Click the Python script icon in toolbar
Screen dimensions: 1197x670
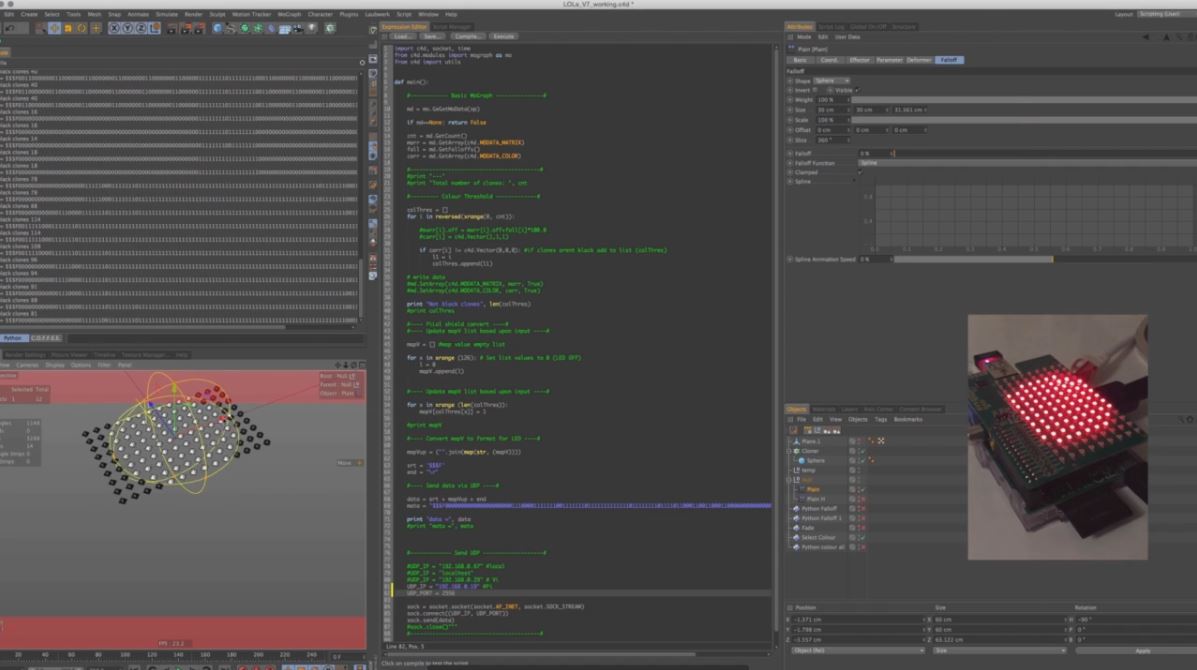(x=330, y=28)
